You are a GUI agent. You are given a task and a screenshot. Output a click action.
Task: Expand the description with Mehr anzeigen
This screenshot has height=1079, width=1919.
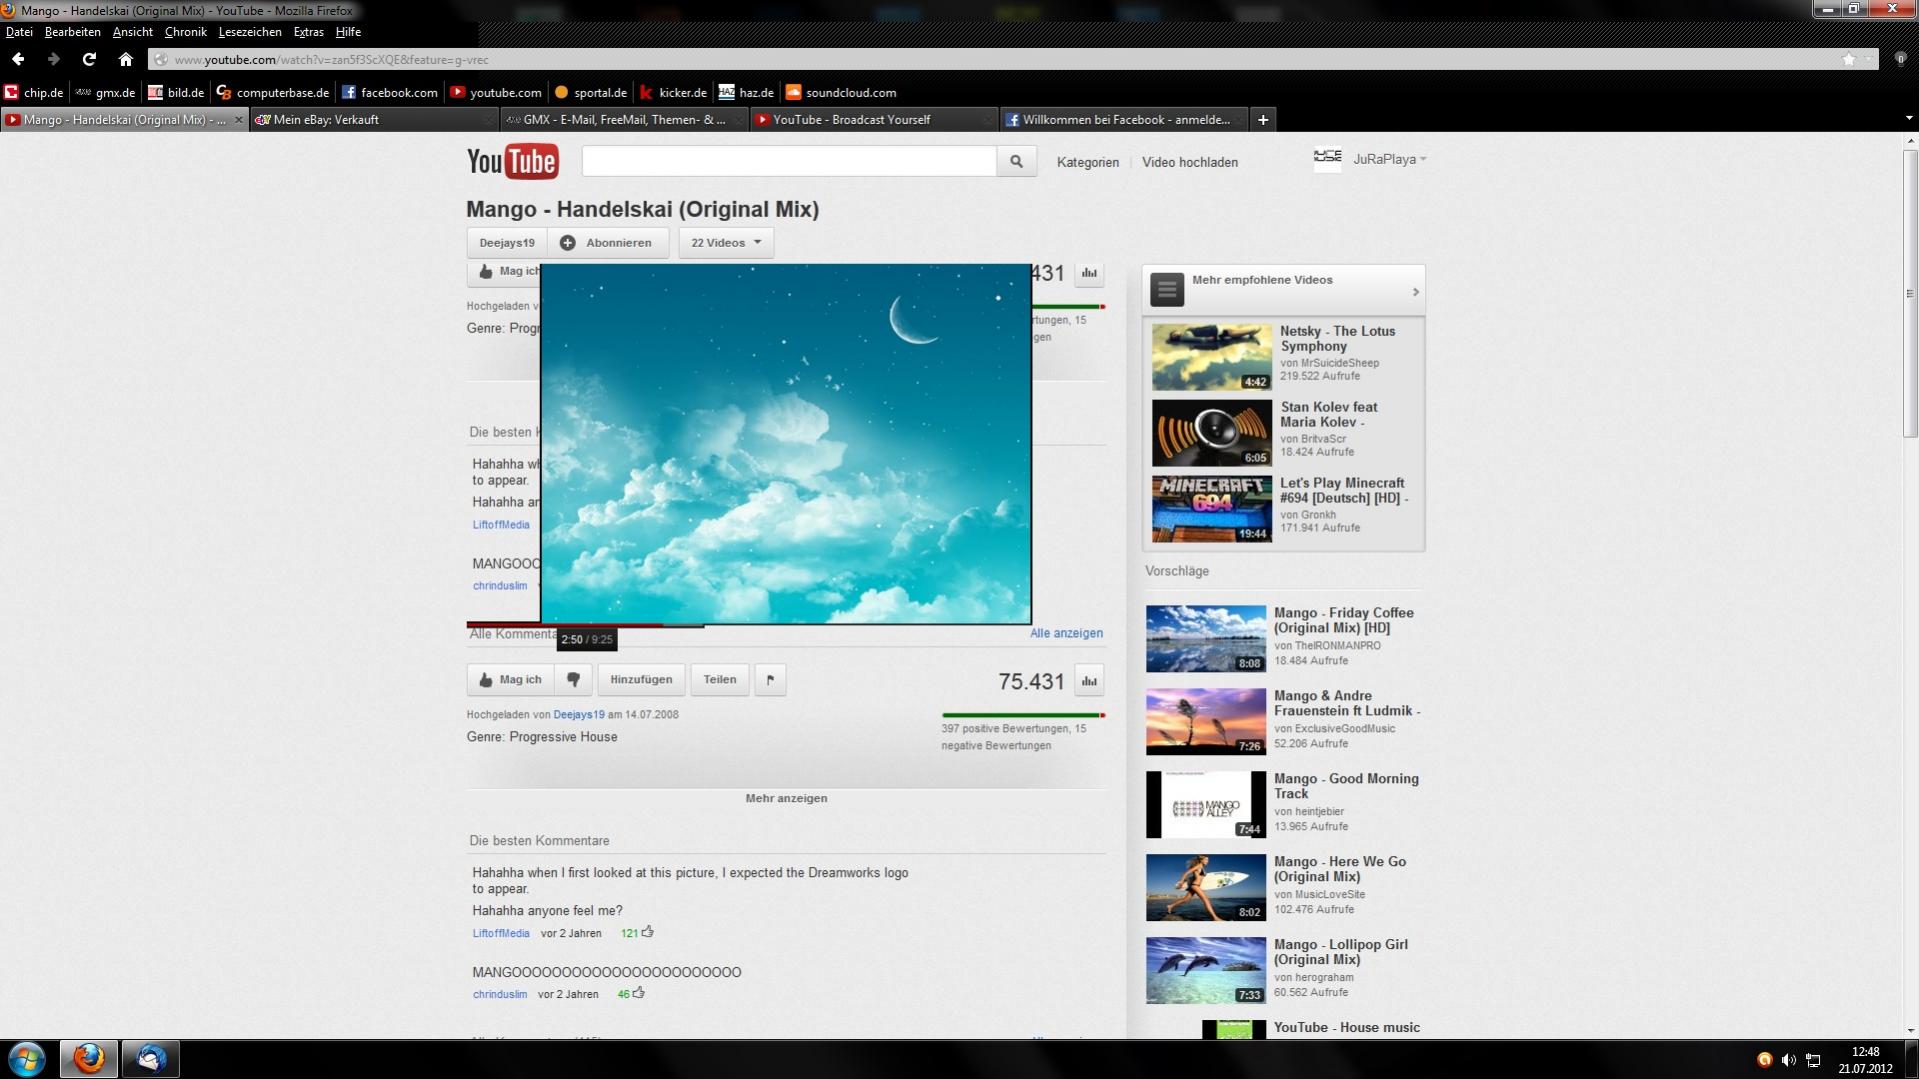coord(786,798)
